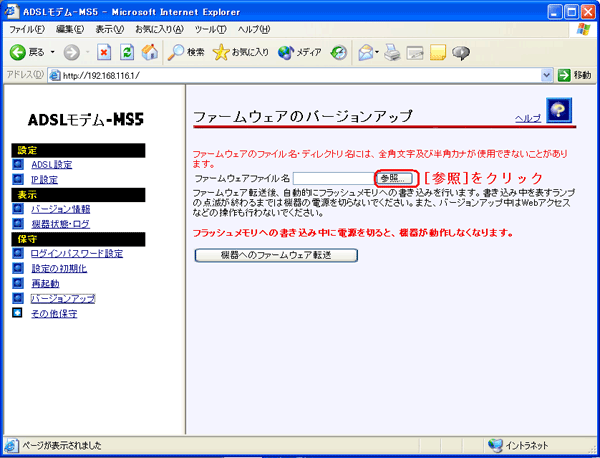The height and width of the screenshot is (458, 600).
Task: Expand the その他保守 link
Action: pos(54,314)
